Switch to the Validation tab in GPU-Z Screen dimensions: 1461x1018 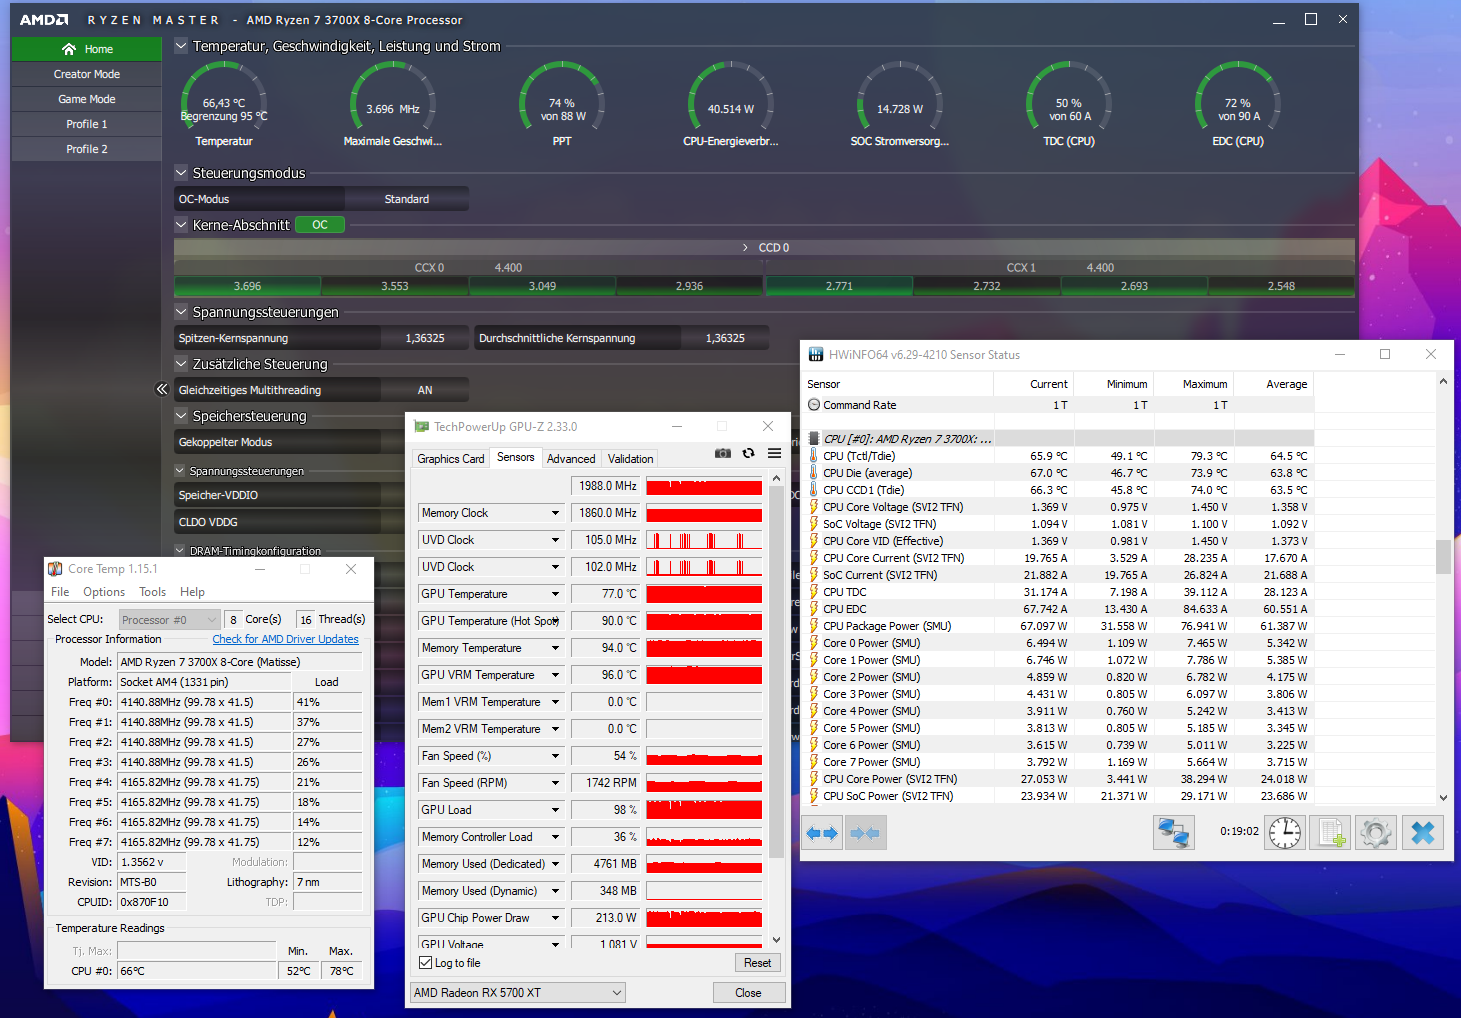(x=631, y=459)
